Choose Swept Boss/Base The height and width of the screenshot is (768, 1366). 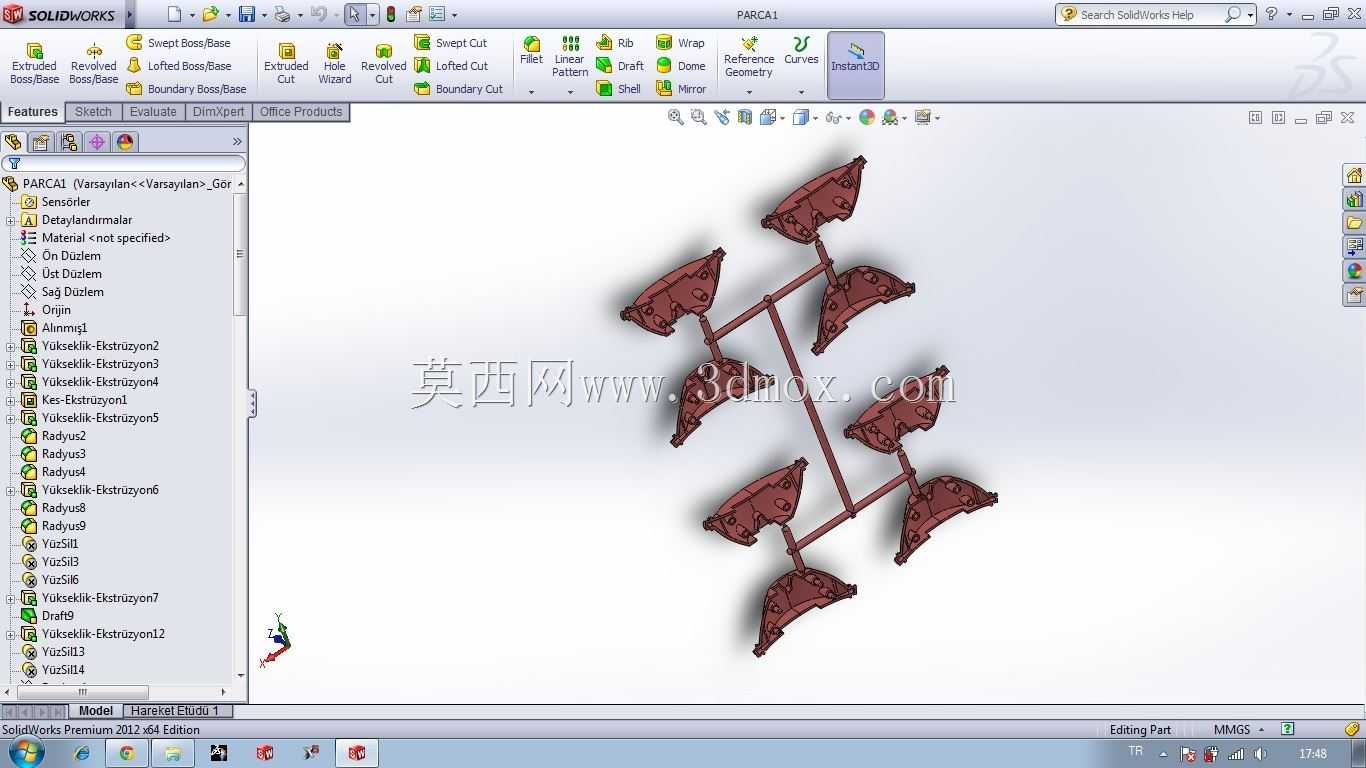point(179,43)
